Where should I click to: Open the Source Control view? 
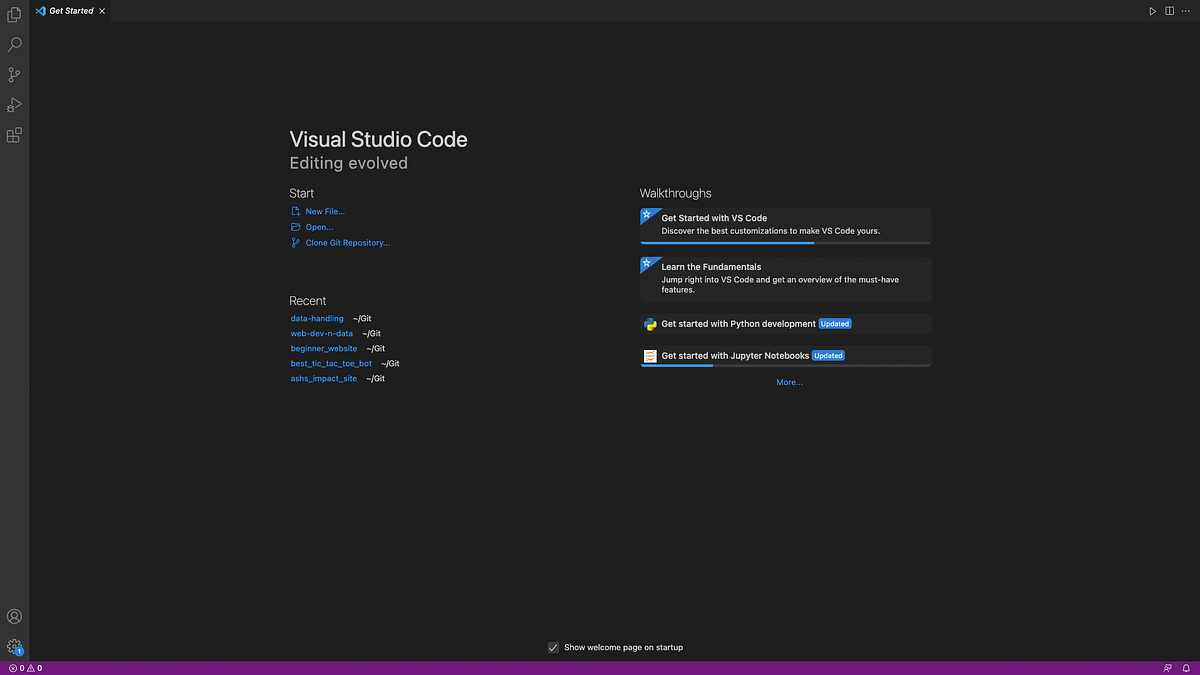tap(14, 74)
